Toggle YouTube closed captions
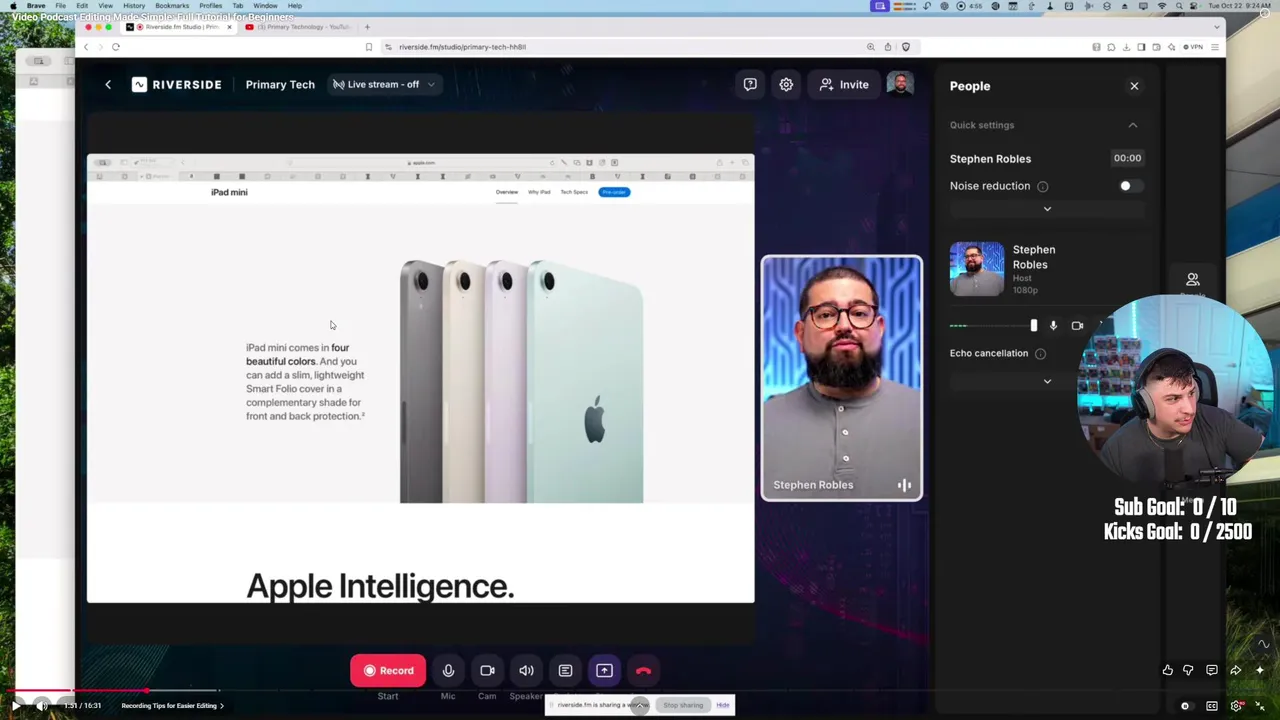The height and width of the screenshot is (720, 1280). tap(1212, 706)
